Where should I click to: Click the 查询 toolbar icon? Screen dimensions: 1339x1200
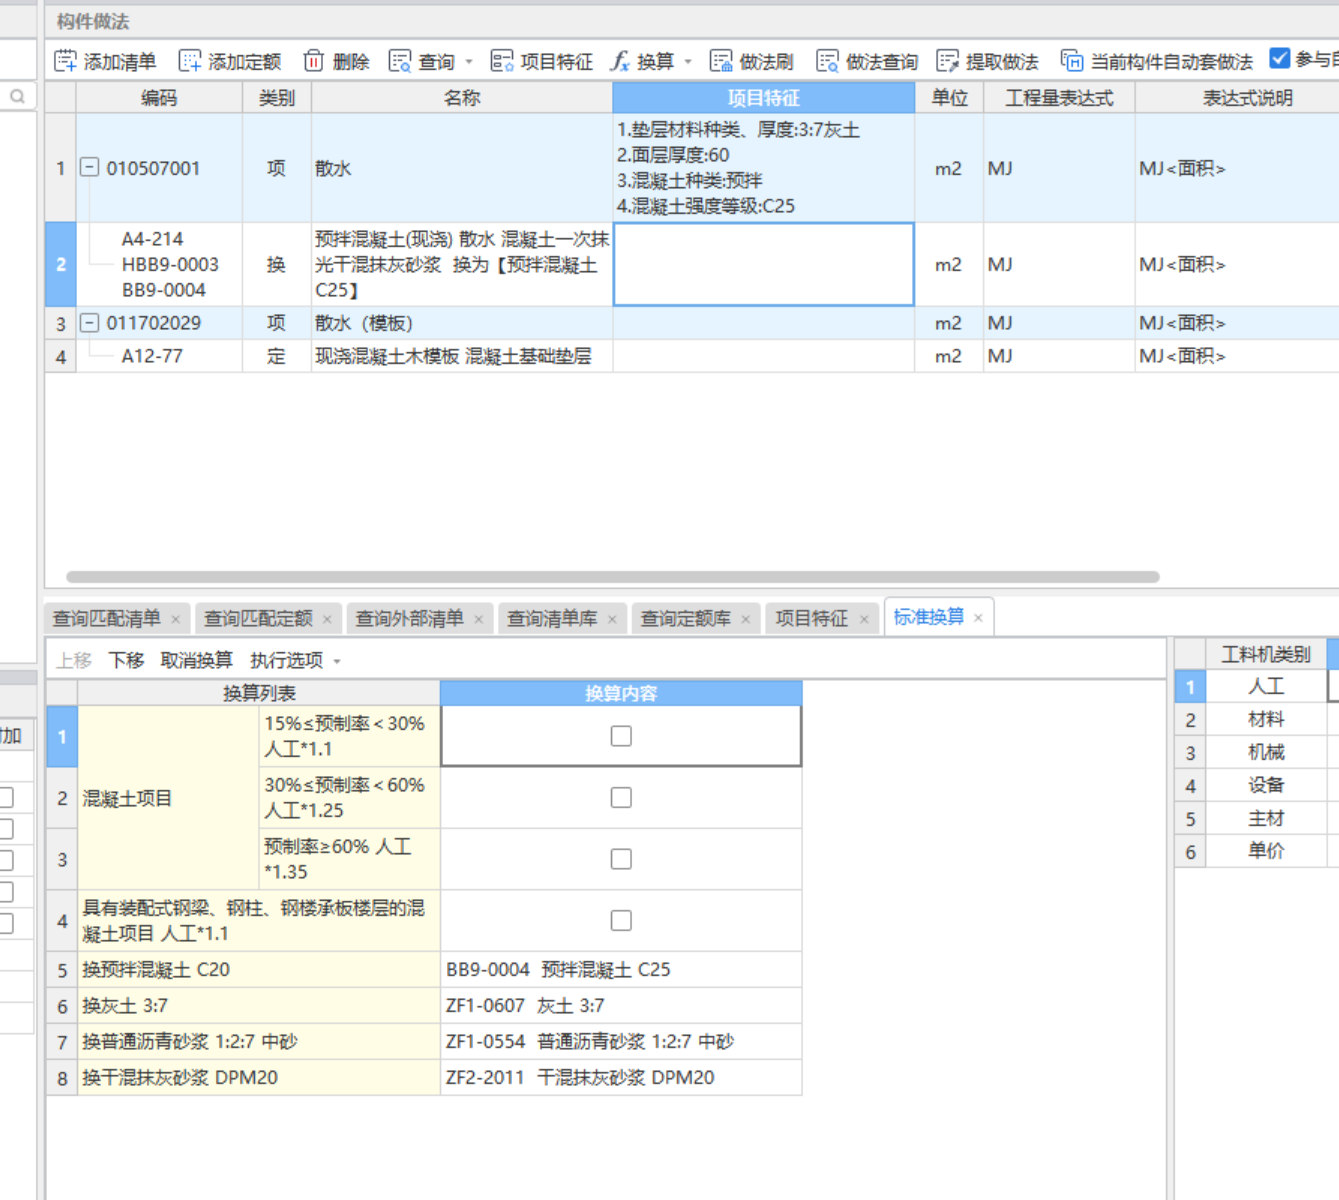tap(400, 61)
